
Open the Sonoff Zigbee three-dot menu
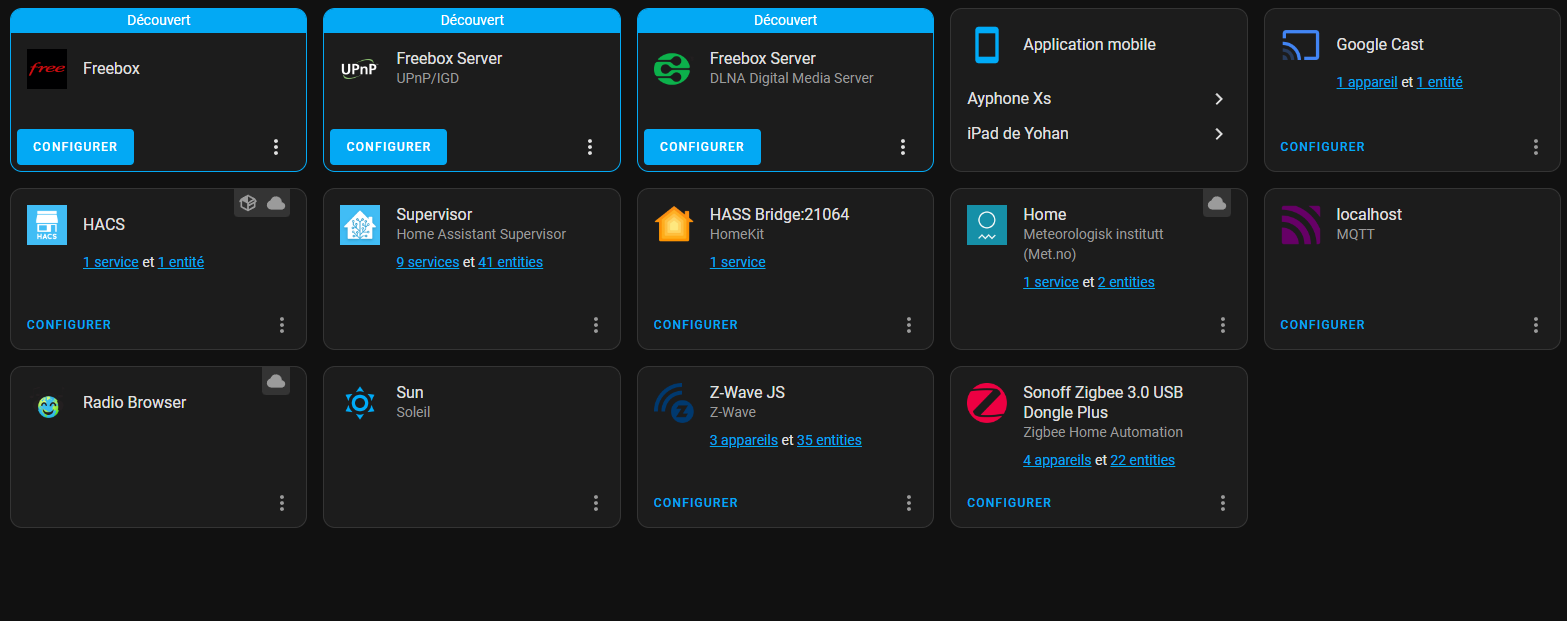point(1223,503)
